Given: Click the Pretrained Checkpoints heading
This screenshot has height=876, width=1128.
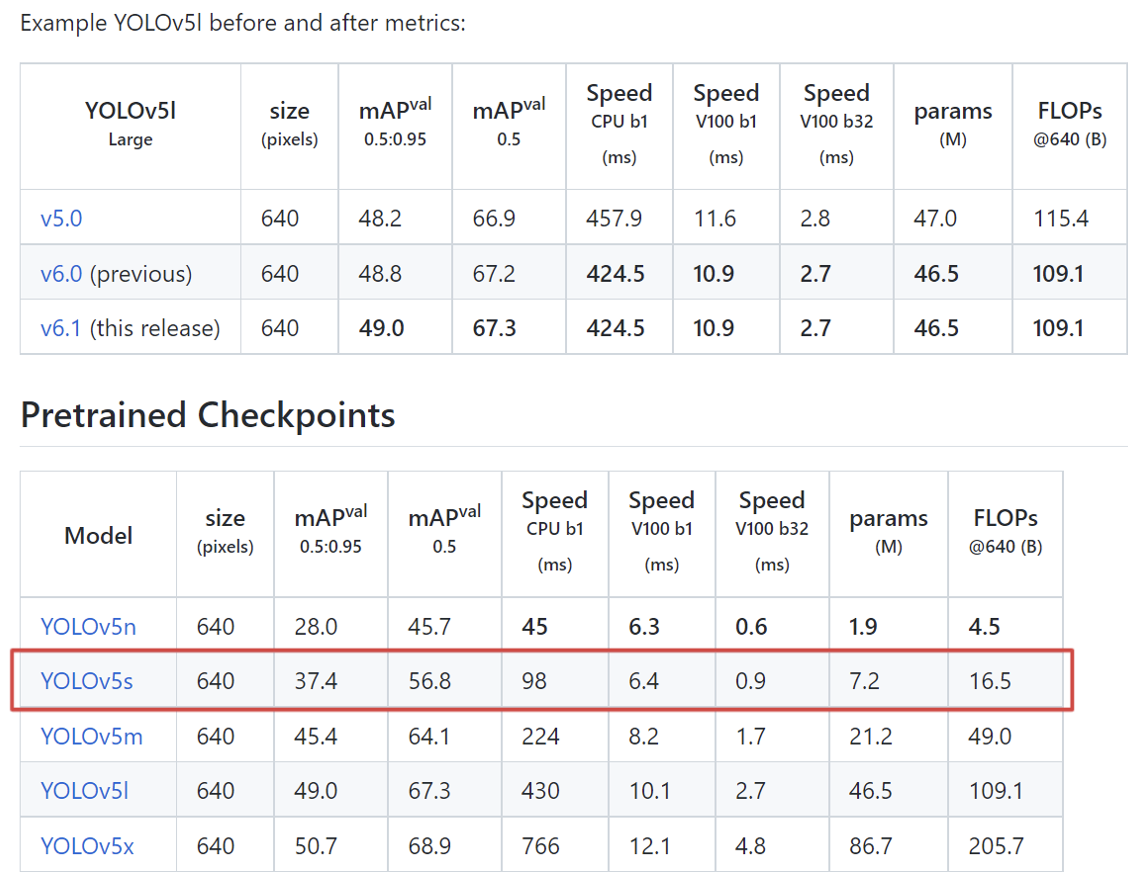Looking at the screenshot, I should pos(208,415).
